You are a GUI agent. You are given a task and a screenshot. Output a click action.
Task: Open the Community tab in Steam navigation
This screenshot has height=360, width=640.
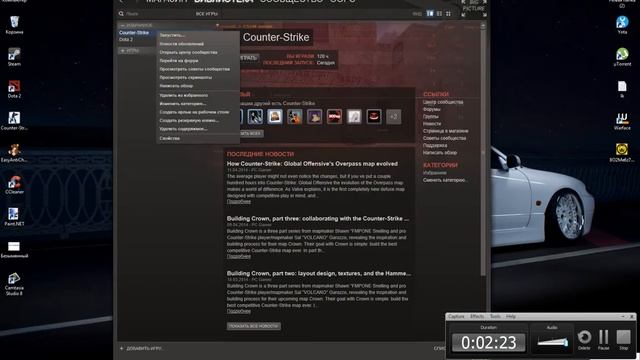tap(291, 1)
